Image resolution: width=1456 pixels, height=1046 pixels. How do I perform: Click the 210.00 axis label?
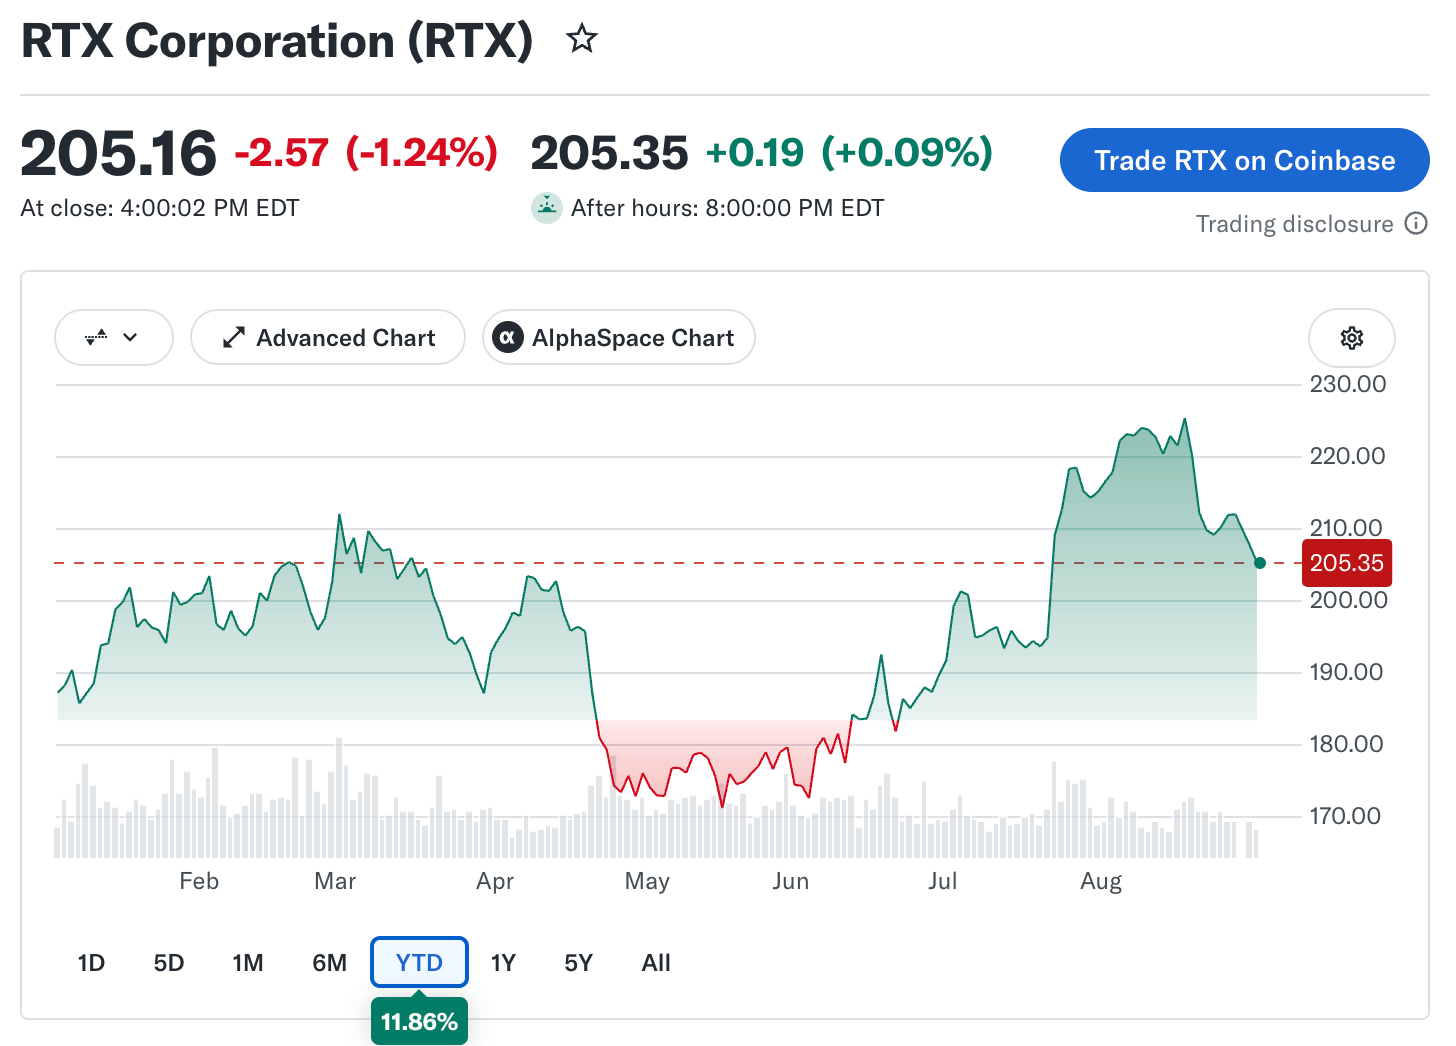point(1348,527)
